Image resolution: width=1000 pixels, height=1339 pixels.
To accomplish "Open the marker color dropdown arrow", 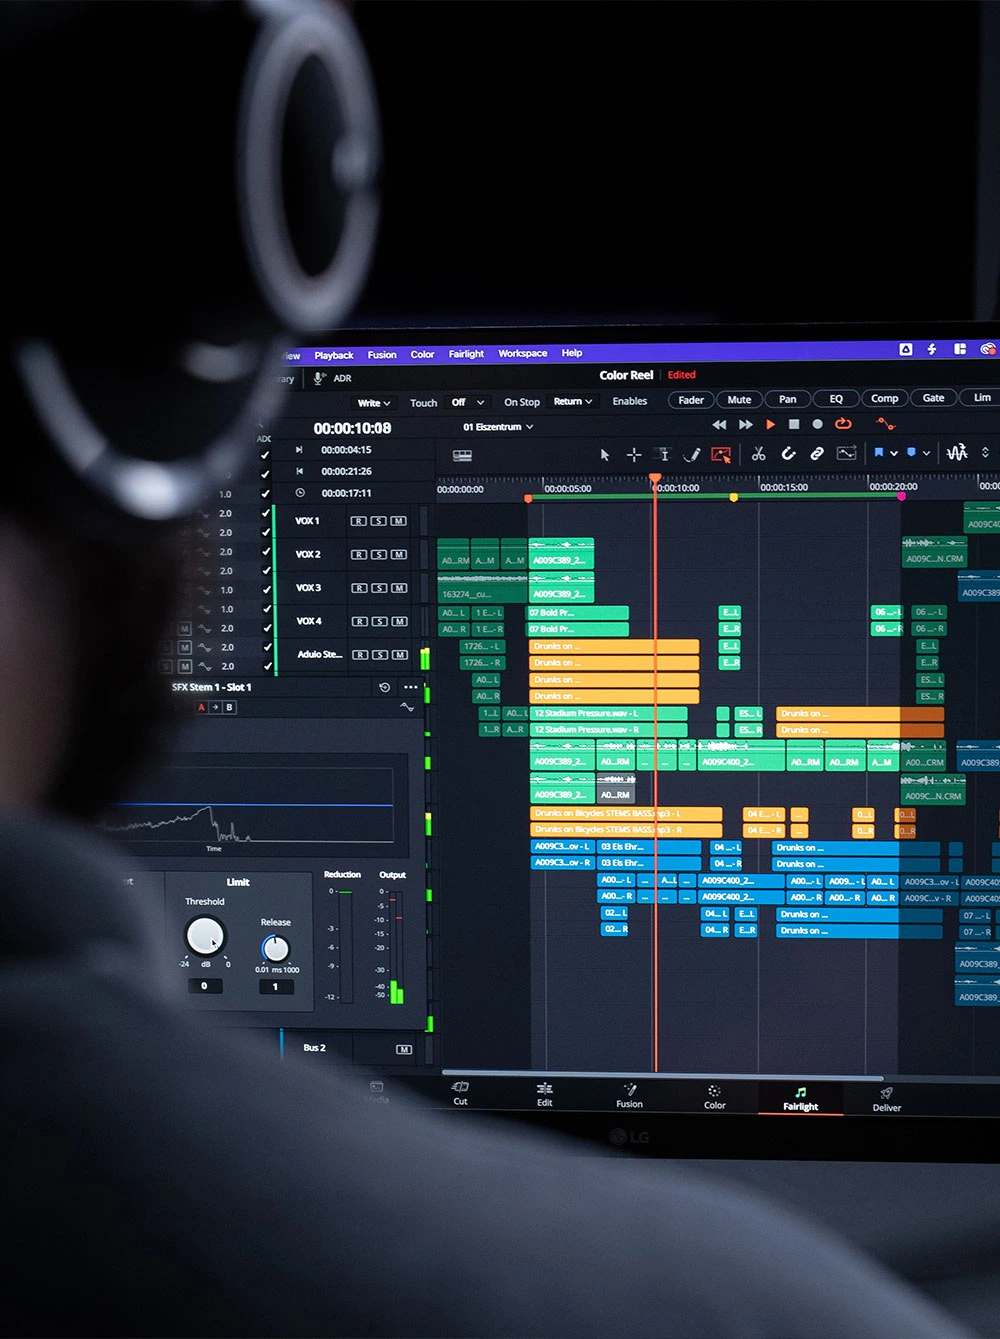I will click(x=926, y=453).
